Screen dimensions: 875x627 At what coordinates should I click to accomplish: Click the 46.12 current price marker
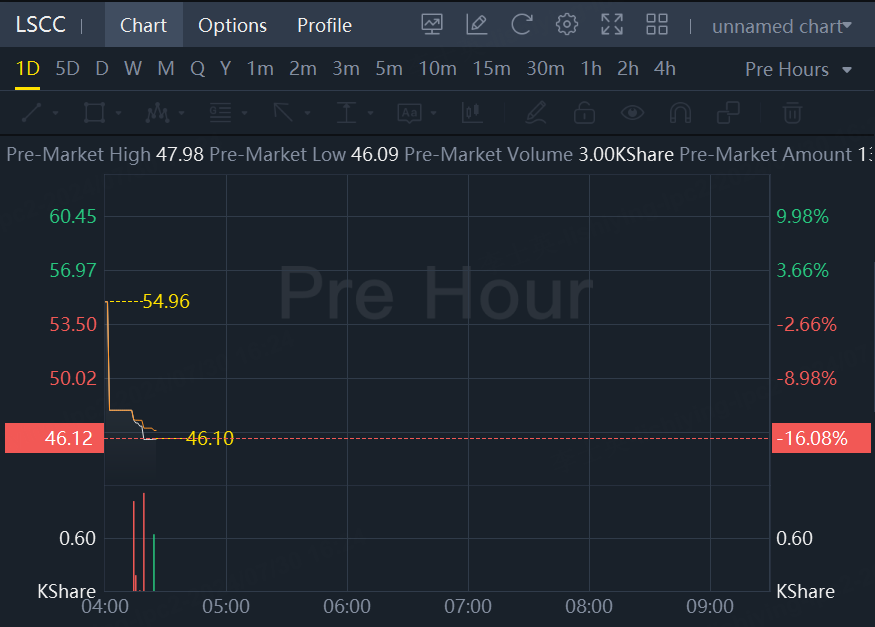click(54, 438)
